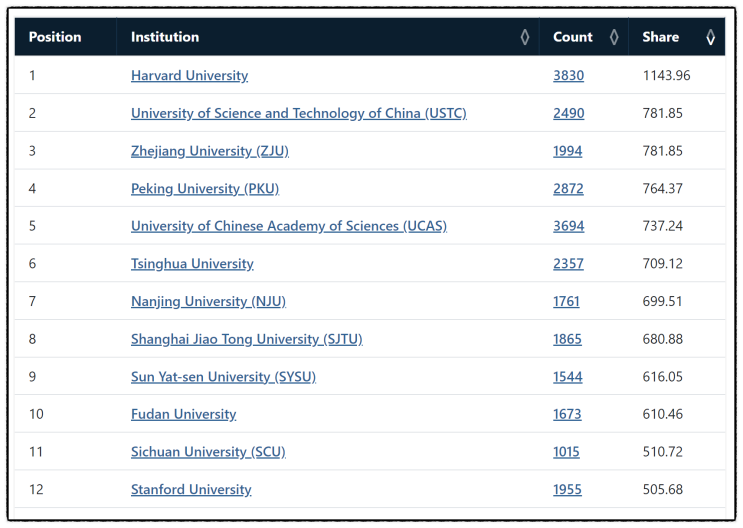743x528 pixels.
Task: Open the Tsinghua University link
Action: [192, 264]
